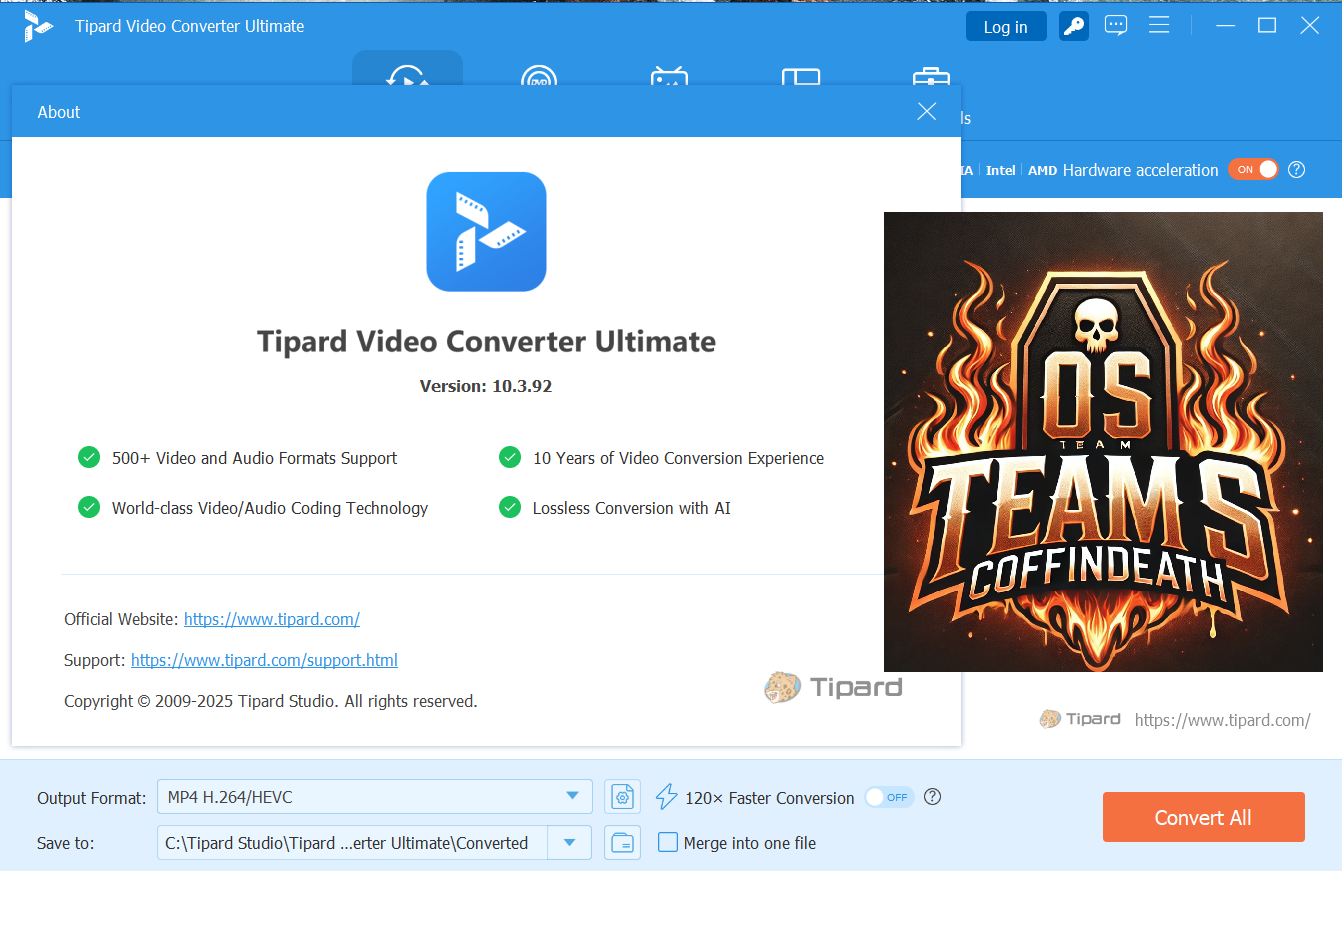Click the Version: 10.3.92 text

pyautogui.click(x=486, y=386)
